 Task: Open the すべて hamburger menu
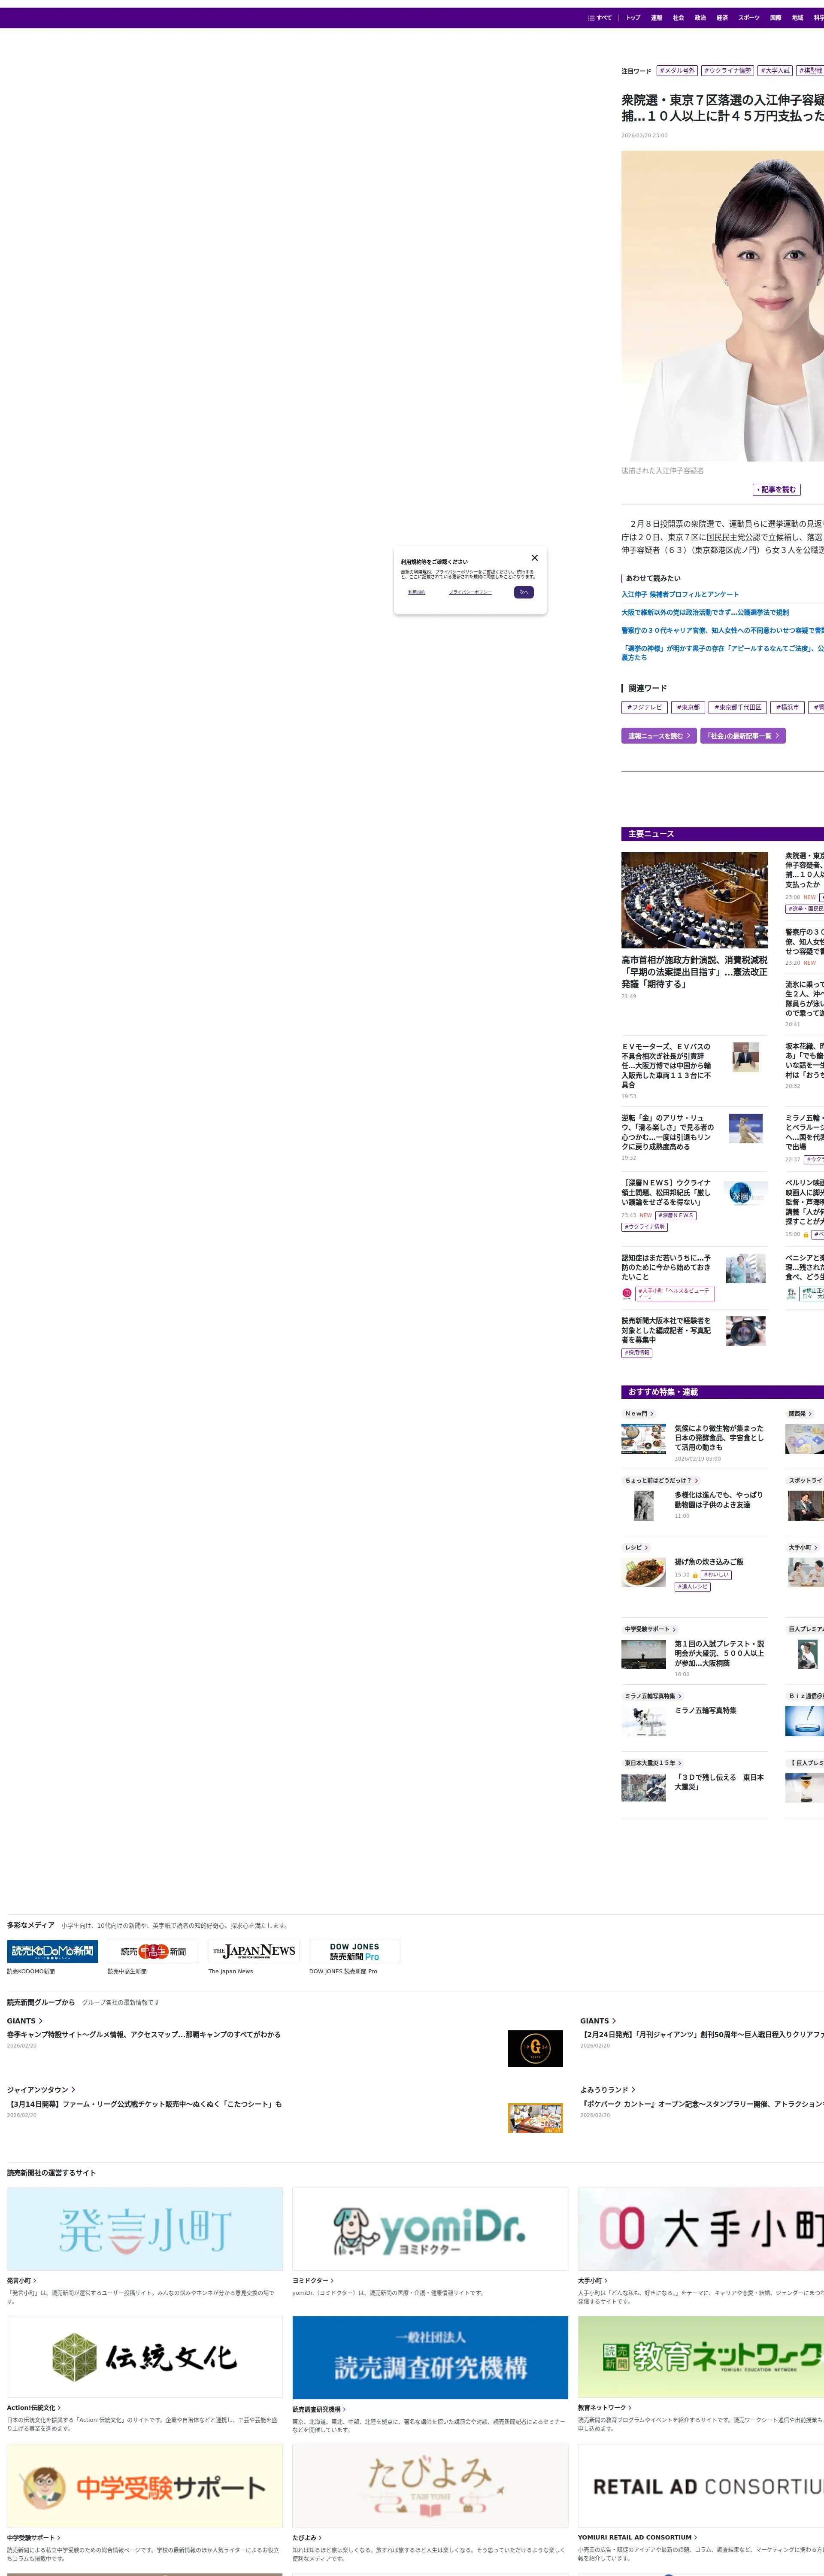600,18
